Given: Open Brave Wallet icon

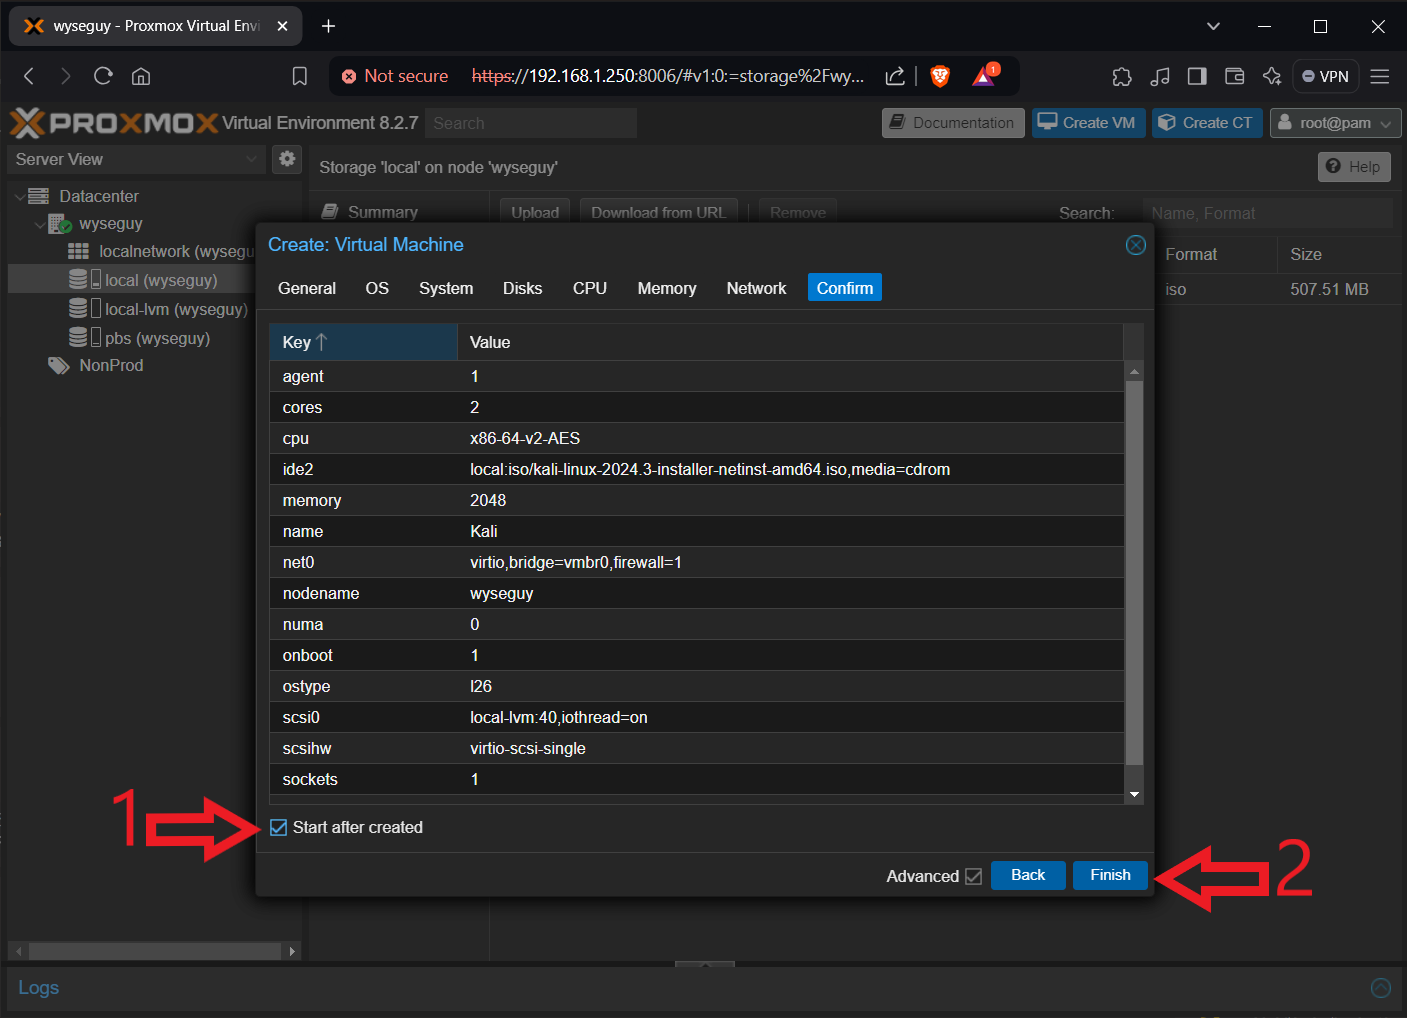Looking at the screenshot, I should (x=1234, y=76).
